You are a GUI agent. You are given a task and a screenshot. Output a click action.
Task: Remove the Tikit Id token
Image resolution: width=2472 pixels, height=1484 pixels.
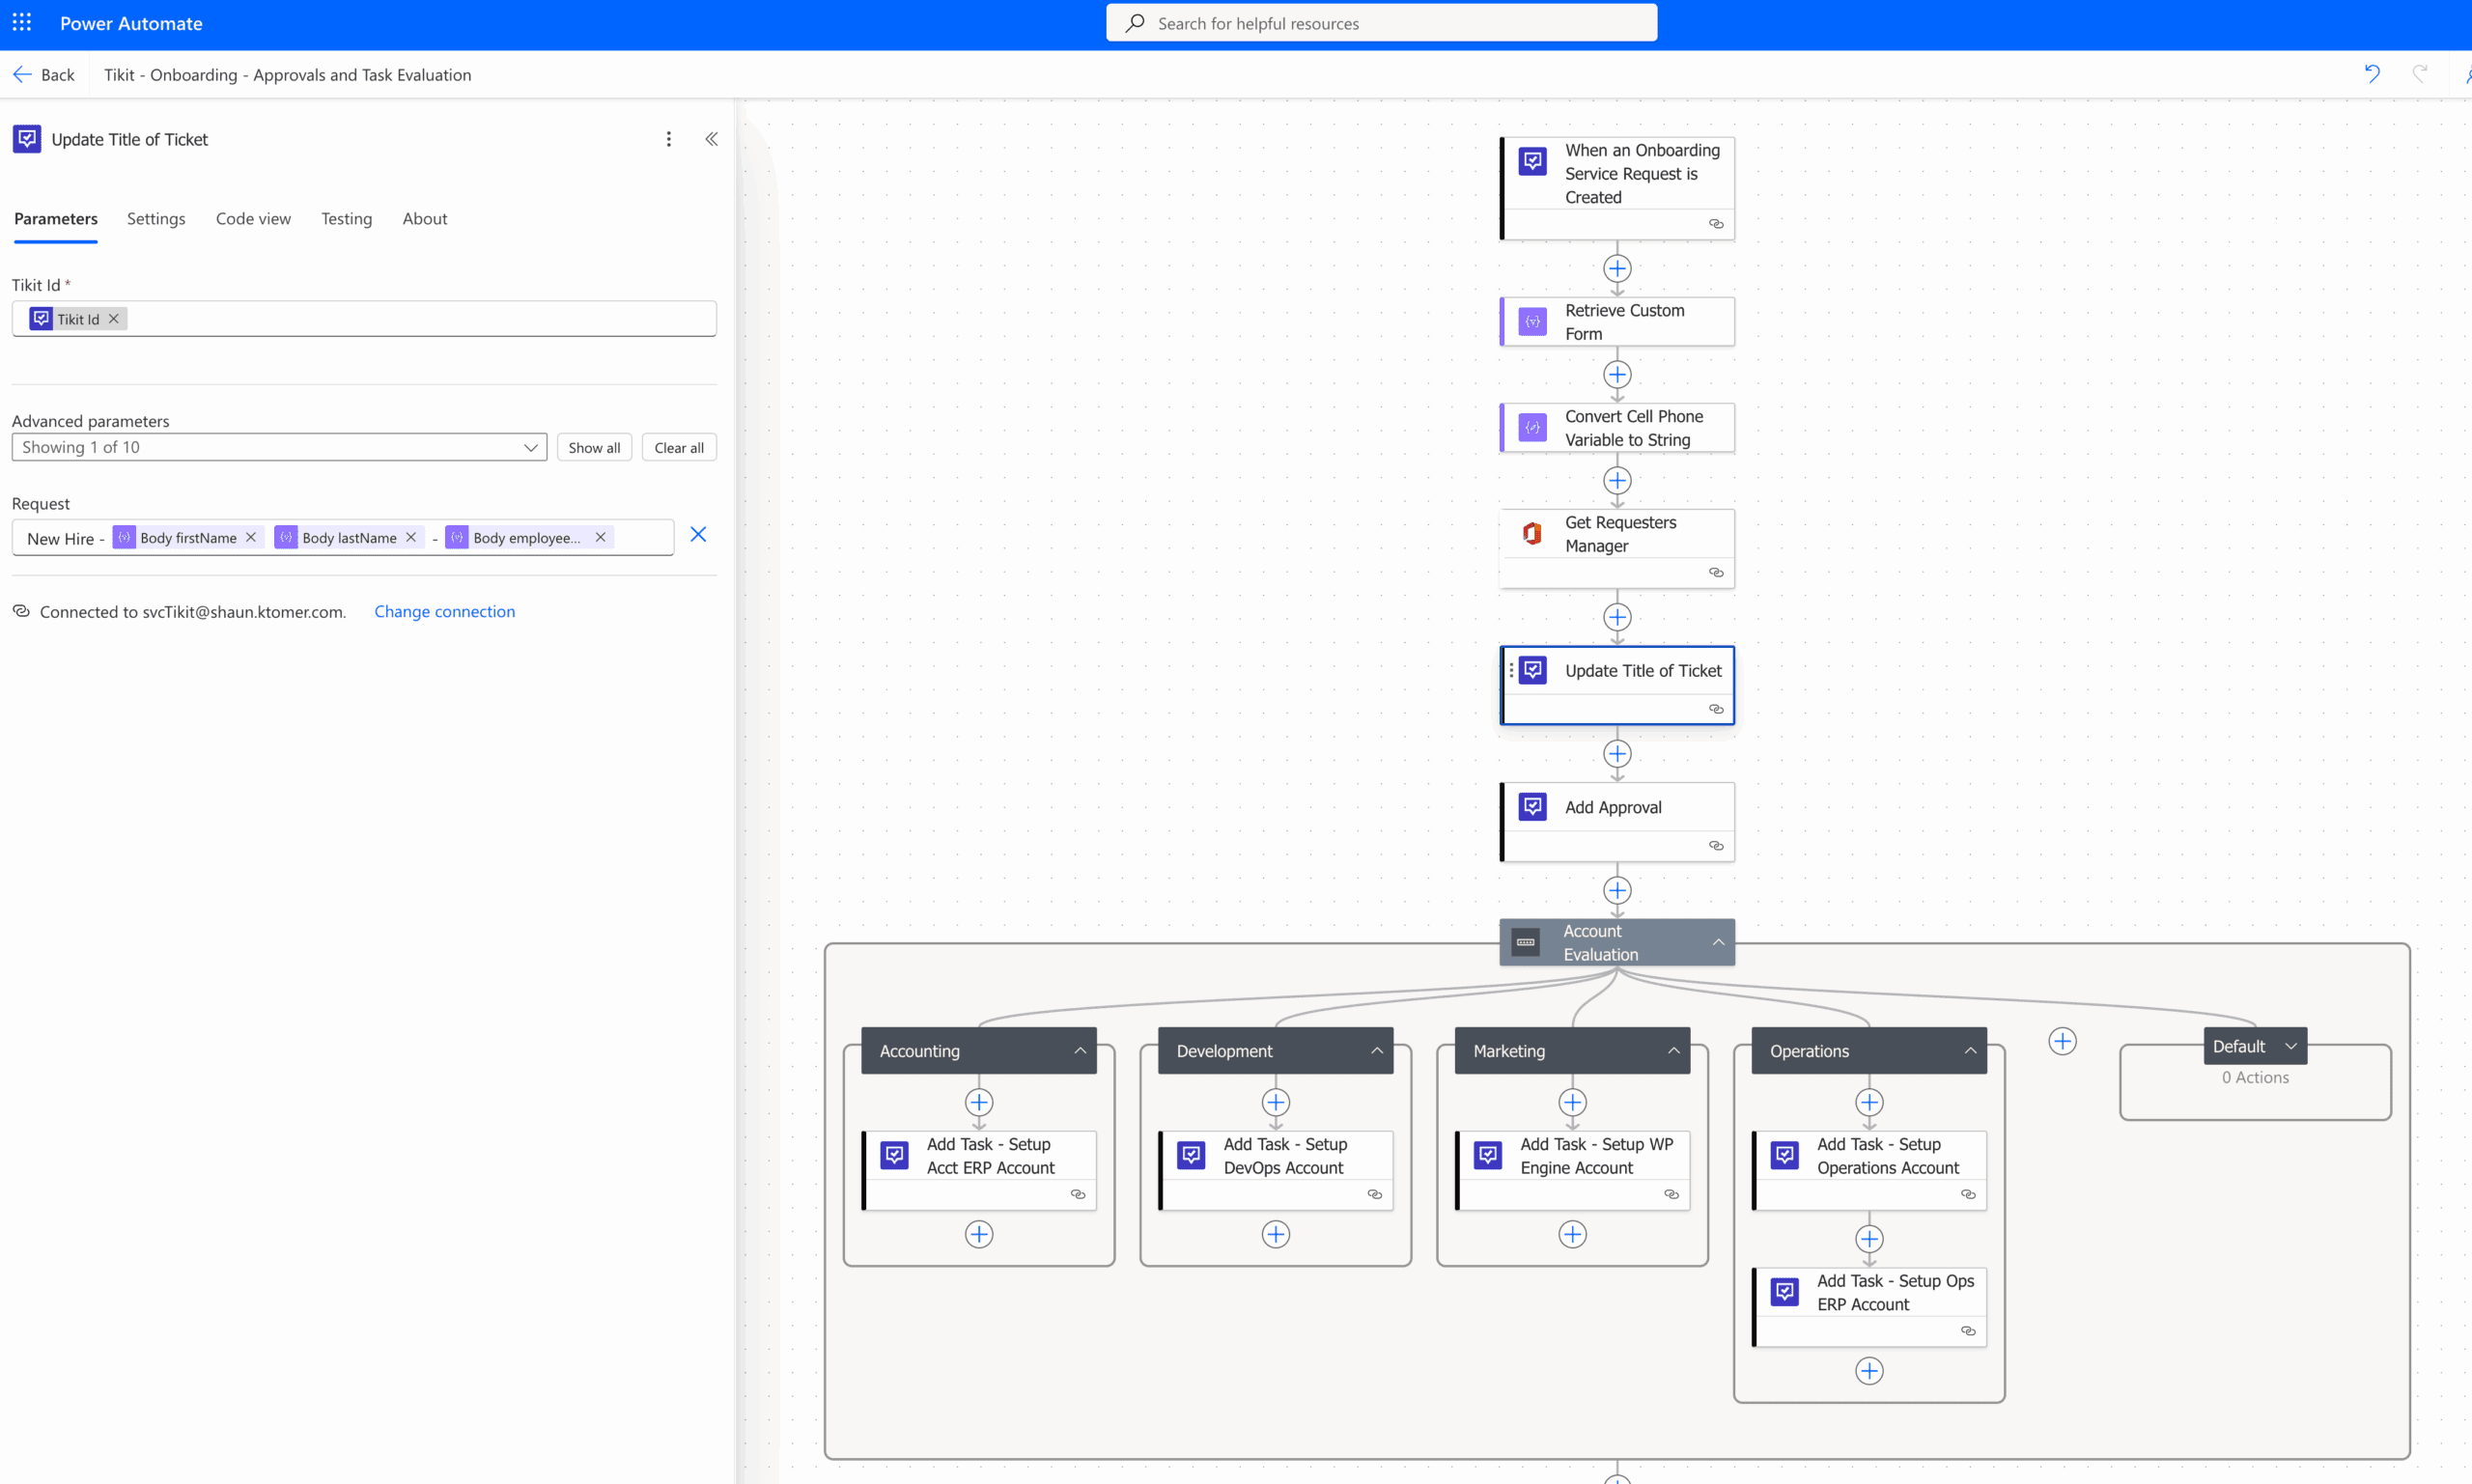pyautogui.click(x=114, y=318)
